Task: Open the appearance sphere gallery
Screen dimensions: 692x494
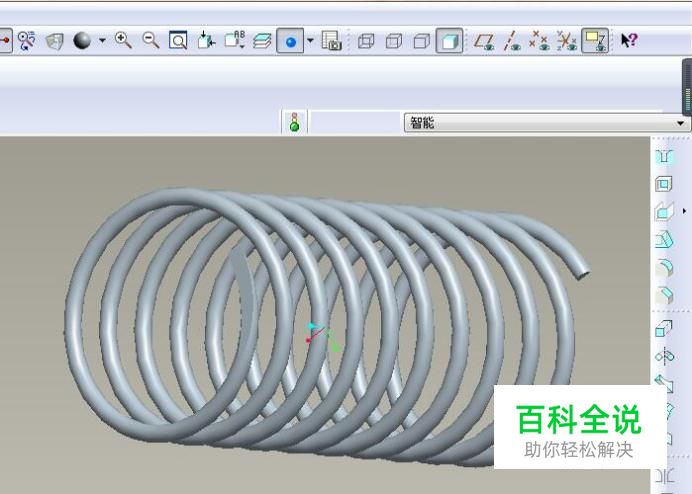Action: point(82,41)
